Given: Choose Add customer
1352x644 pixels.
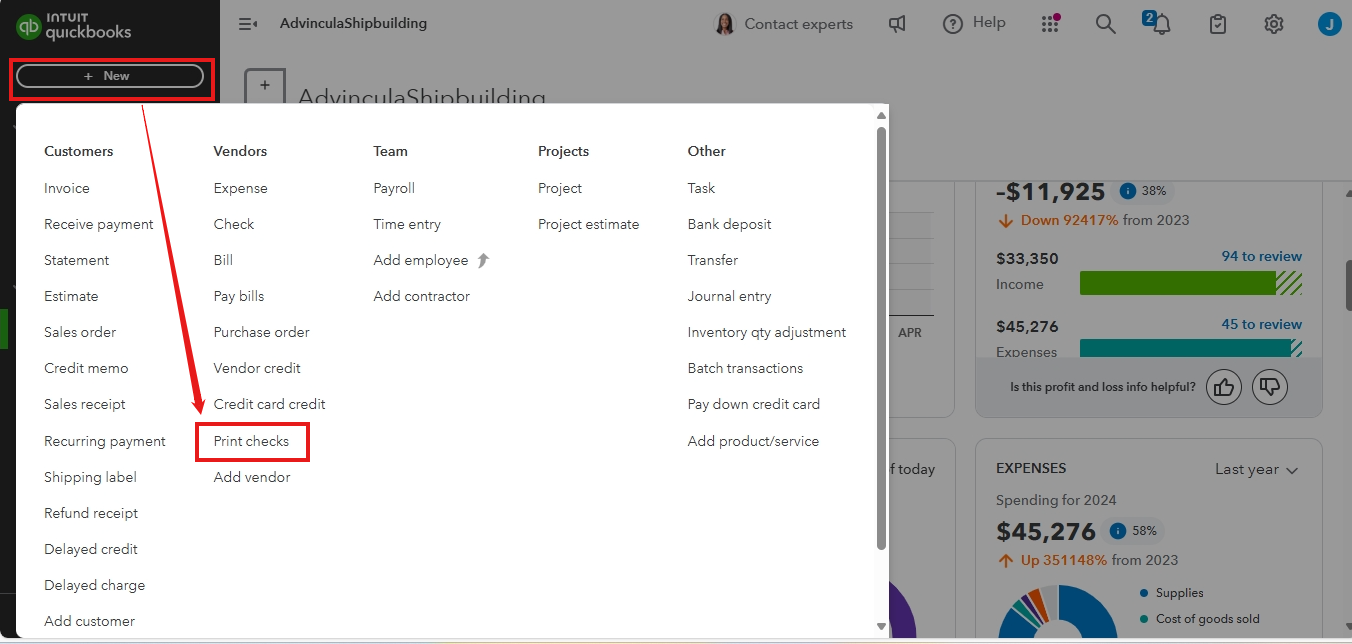Looking at the screenshot, I should [89, 621].
